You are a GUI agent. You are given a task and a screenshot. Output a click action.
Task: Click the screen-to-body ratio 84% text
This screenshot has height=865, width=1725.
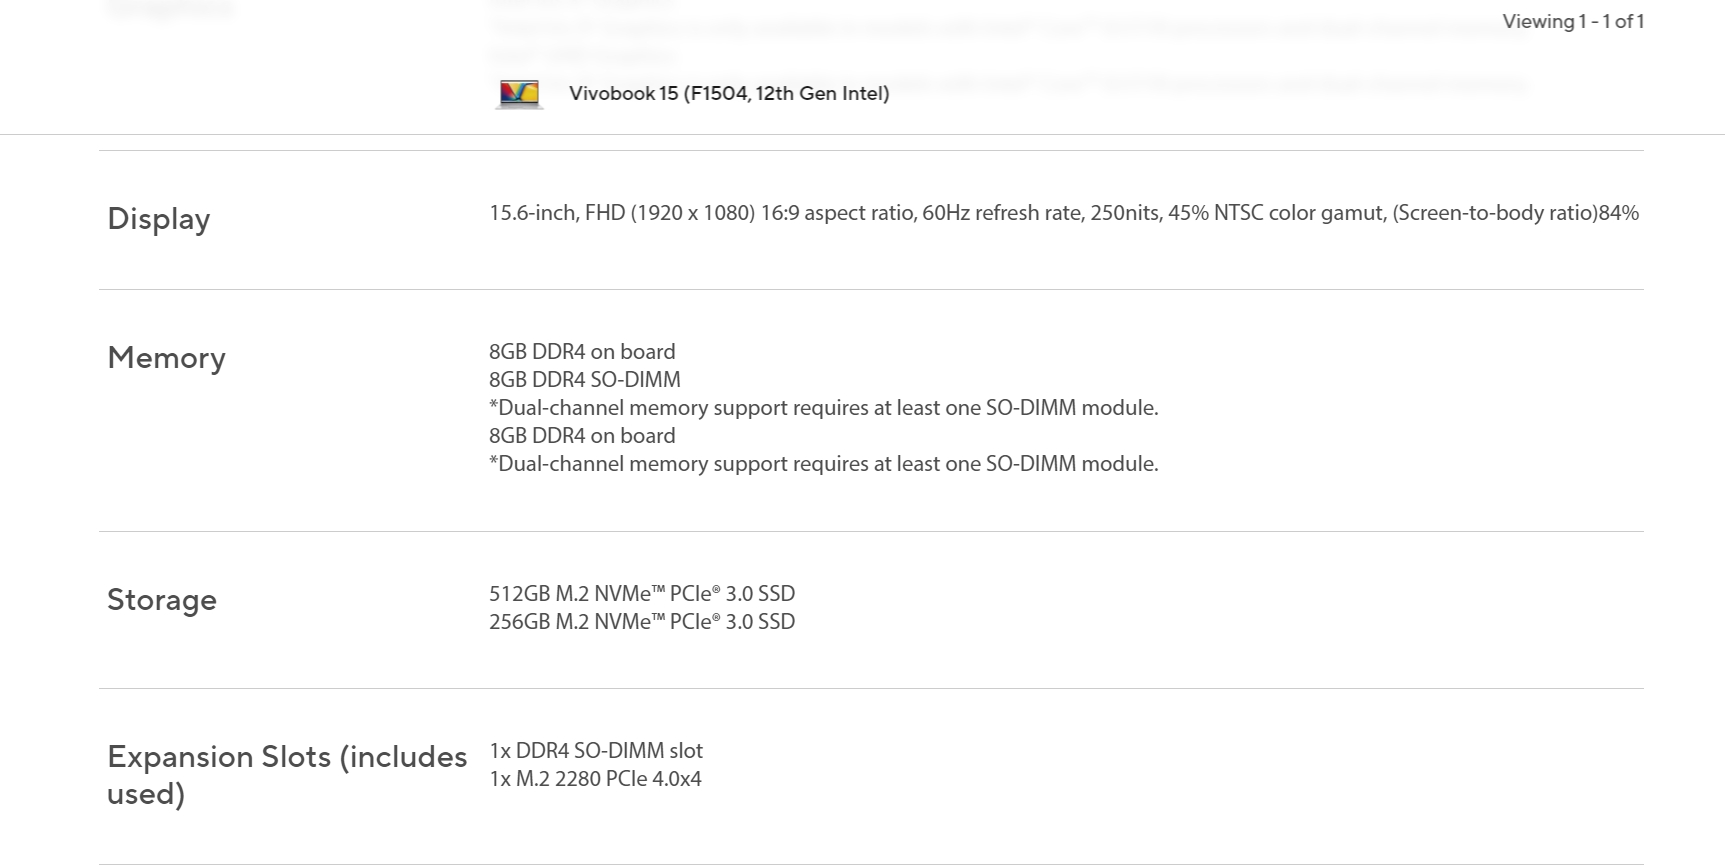click(1515, 213)
